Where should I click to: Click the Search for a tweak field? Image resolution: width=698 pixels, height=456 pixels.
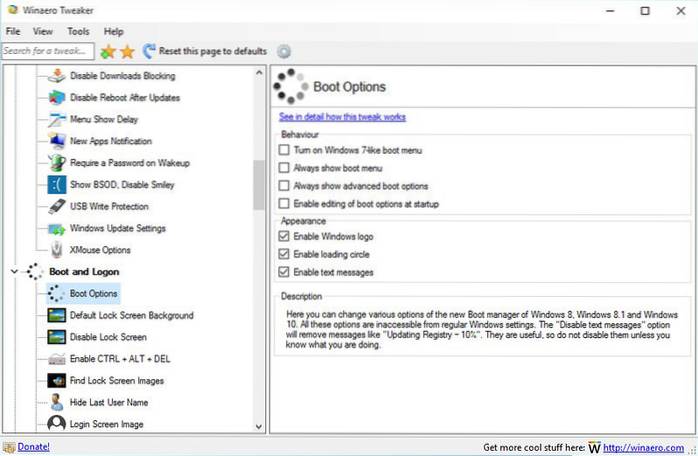[47, 51]
